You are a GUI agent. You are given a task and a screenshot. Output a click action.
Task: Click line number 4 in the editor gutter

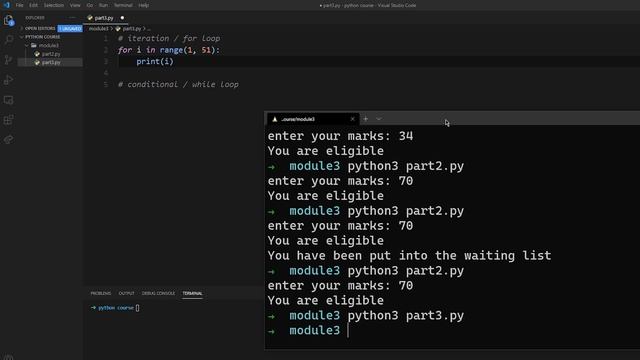pyautogui.click(x=106, y=73)
